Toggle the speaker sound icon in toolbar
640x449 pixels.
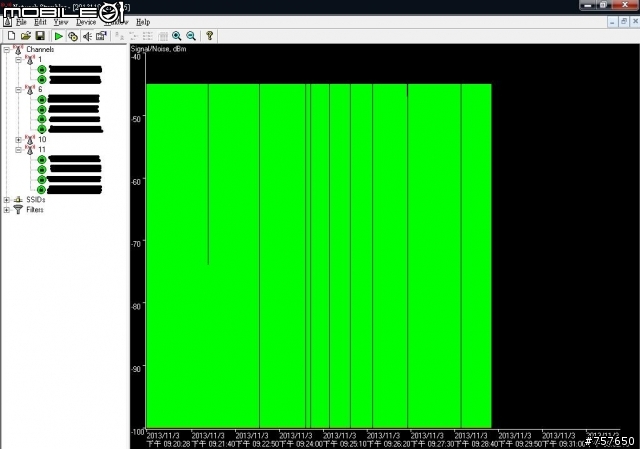(87, 36)
